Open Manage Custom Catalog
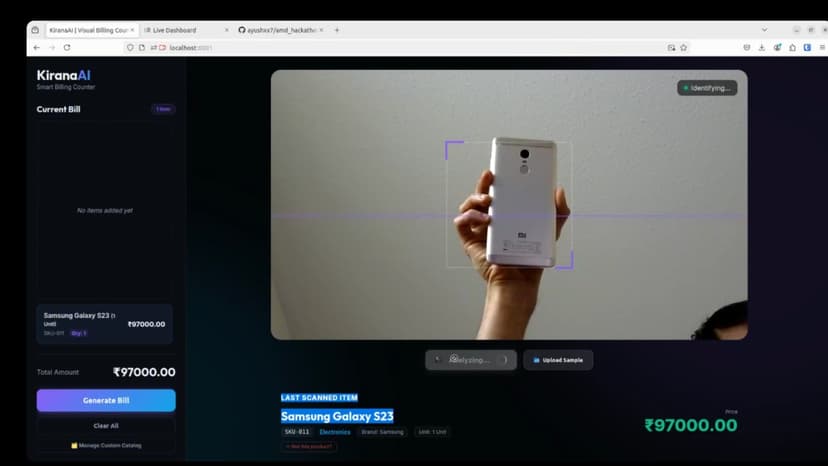 [106, 445]
